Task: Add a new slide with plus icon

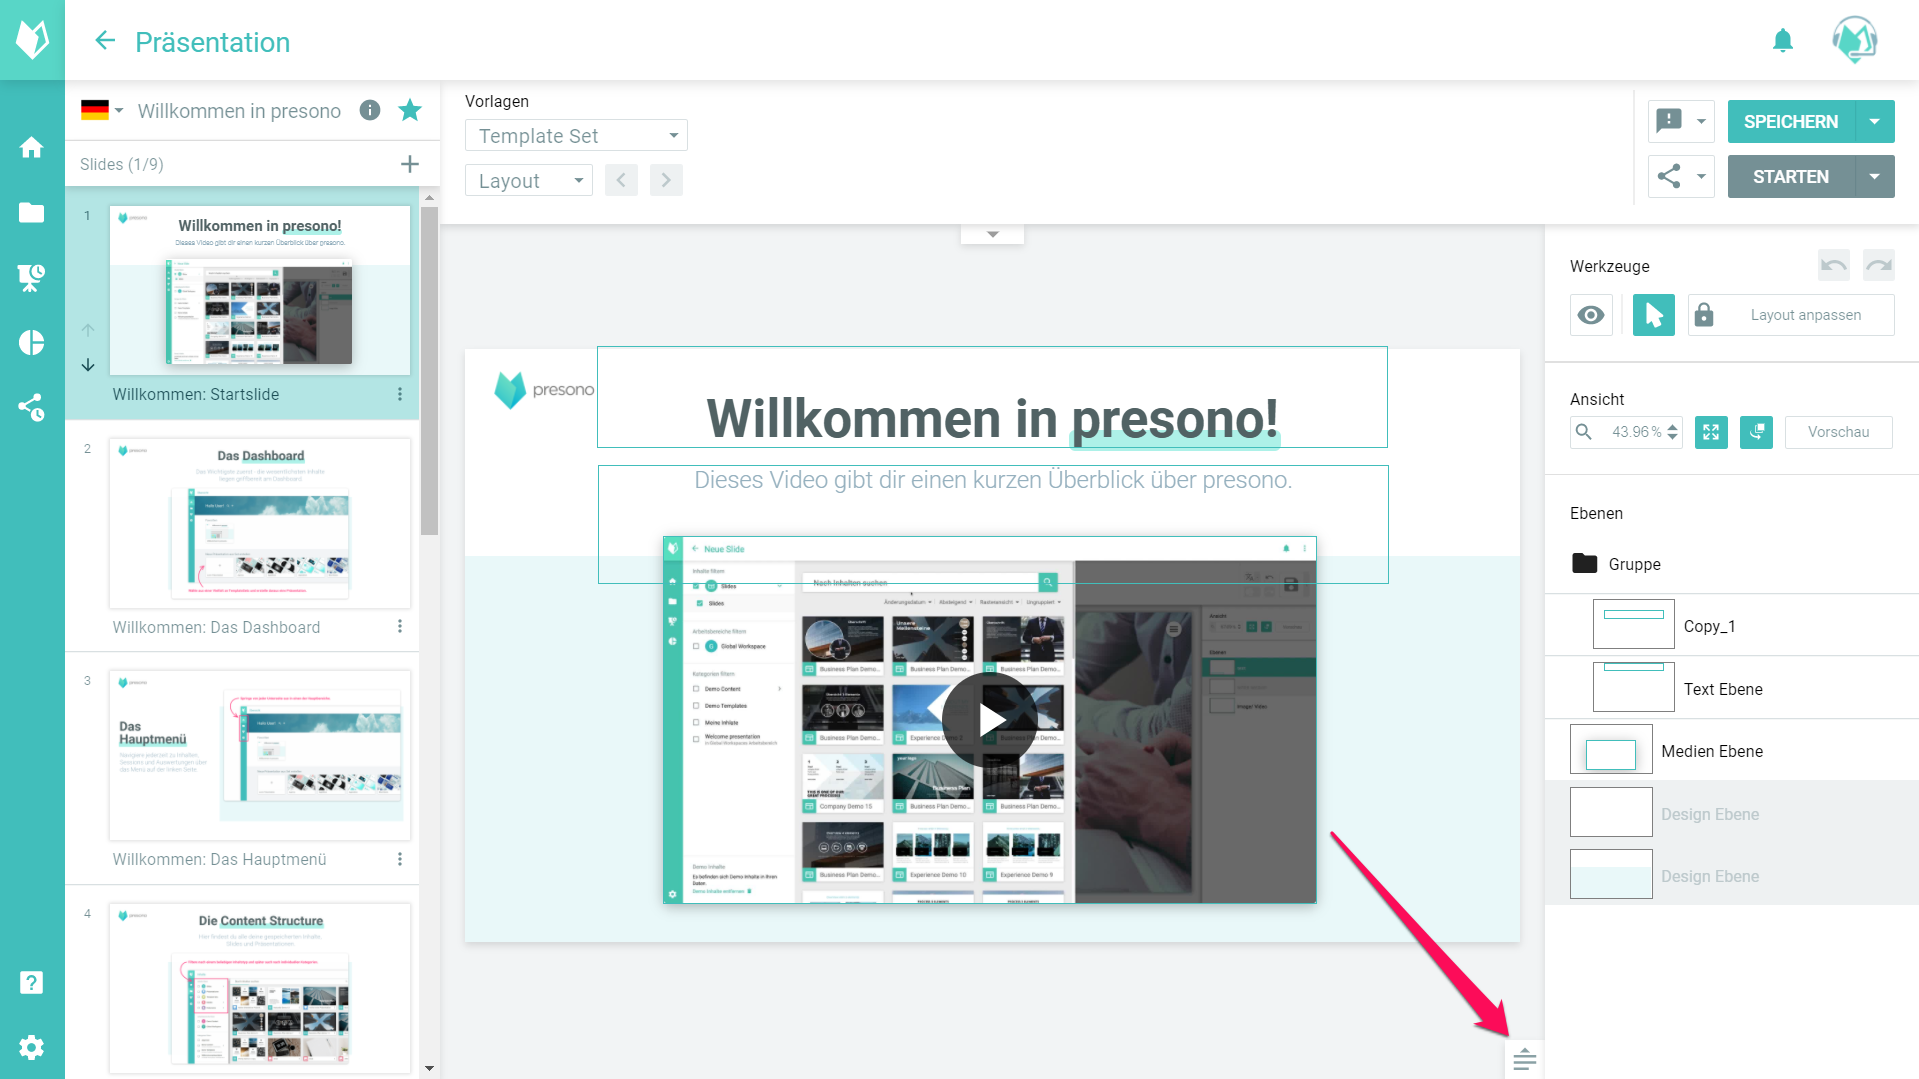Action: pyautogui.click(x=410, y=164)
